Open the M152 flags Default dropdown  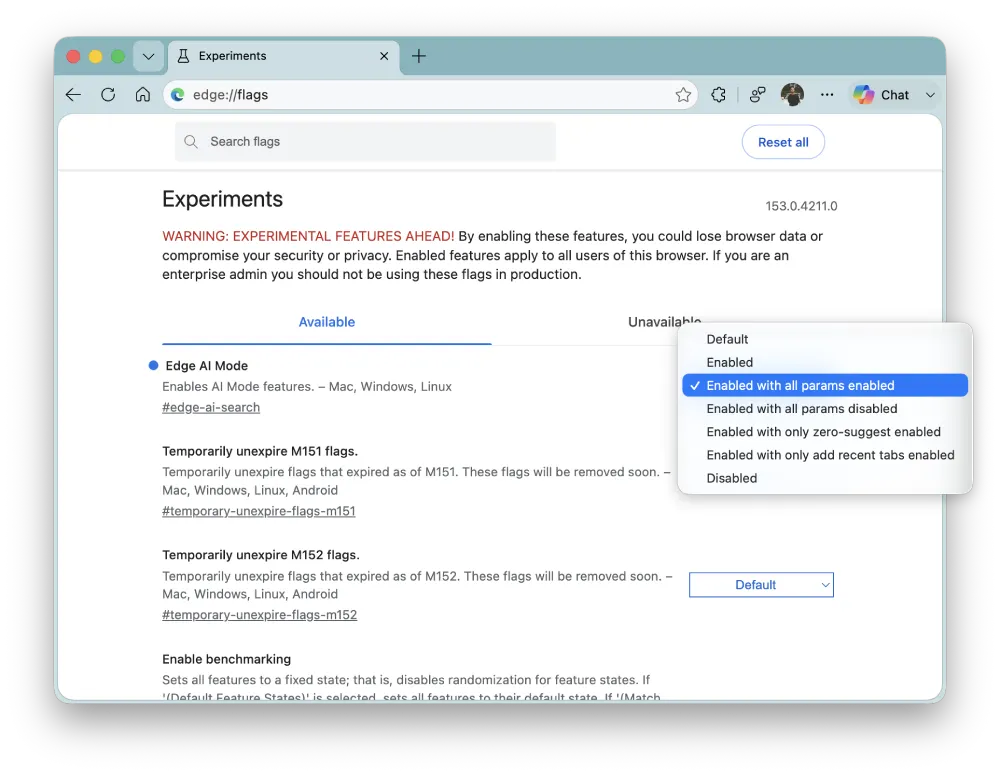[x=761, y=585]
